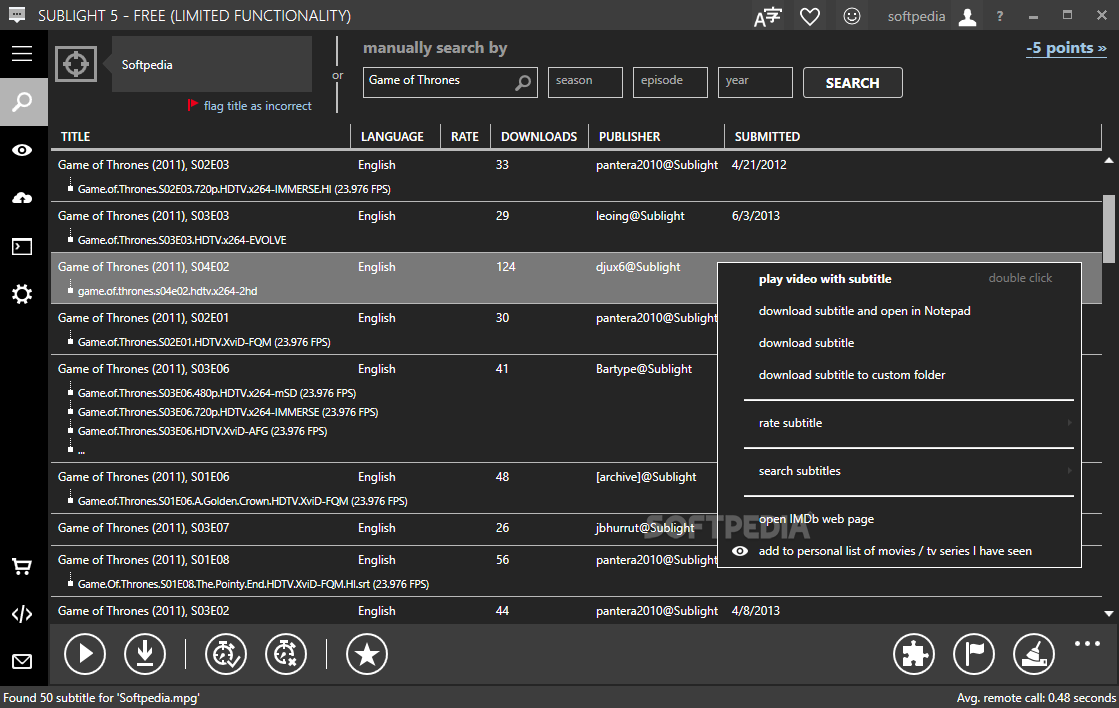1119x708 pixels.
Task: Click the results list scrollbar thumb
Action: point(1108,228)
